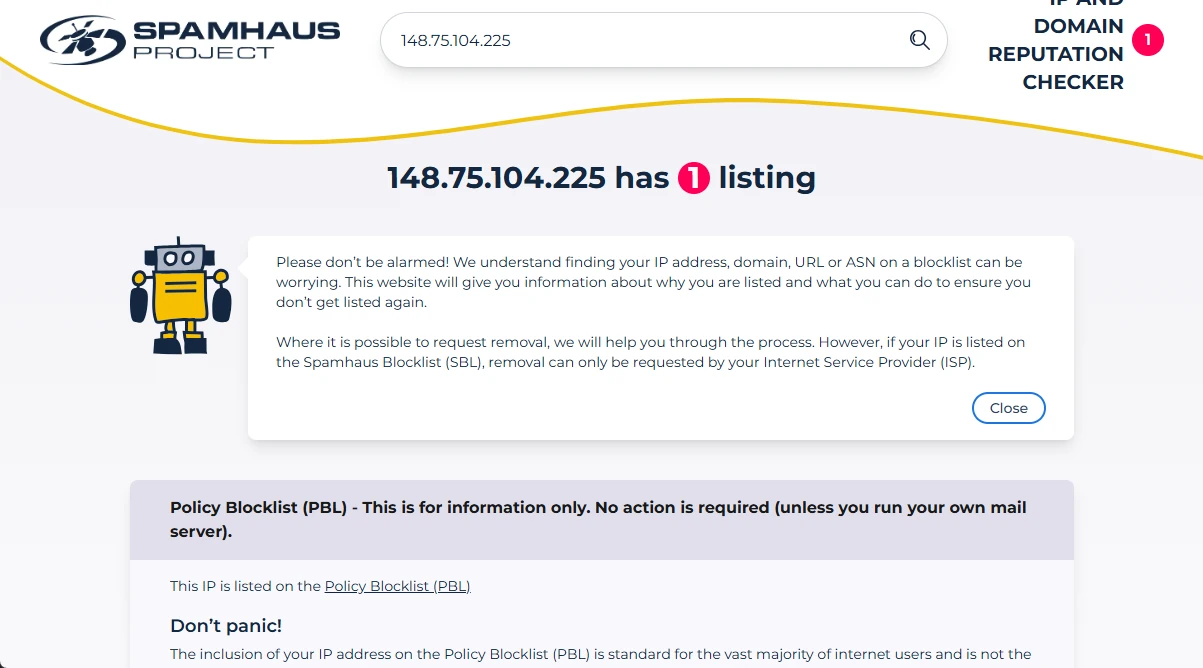Click the 'has' word in results heading
The image size is (1203, 668).
pyautogui.click(x=641, y=178)
